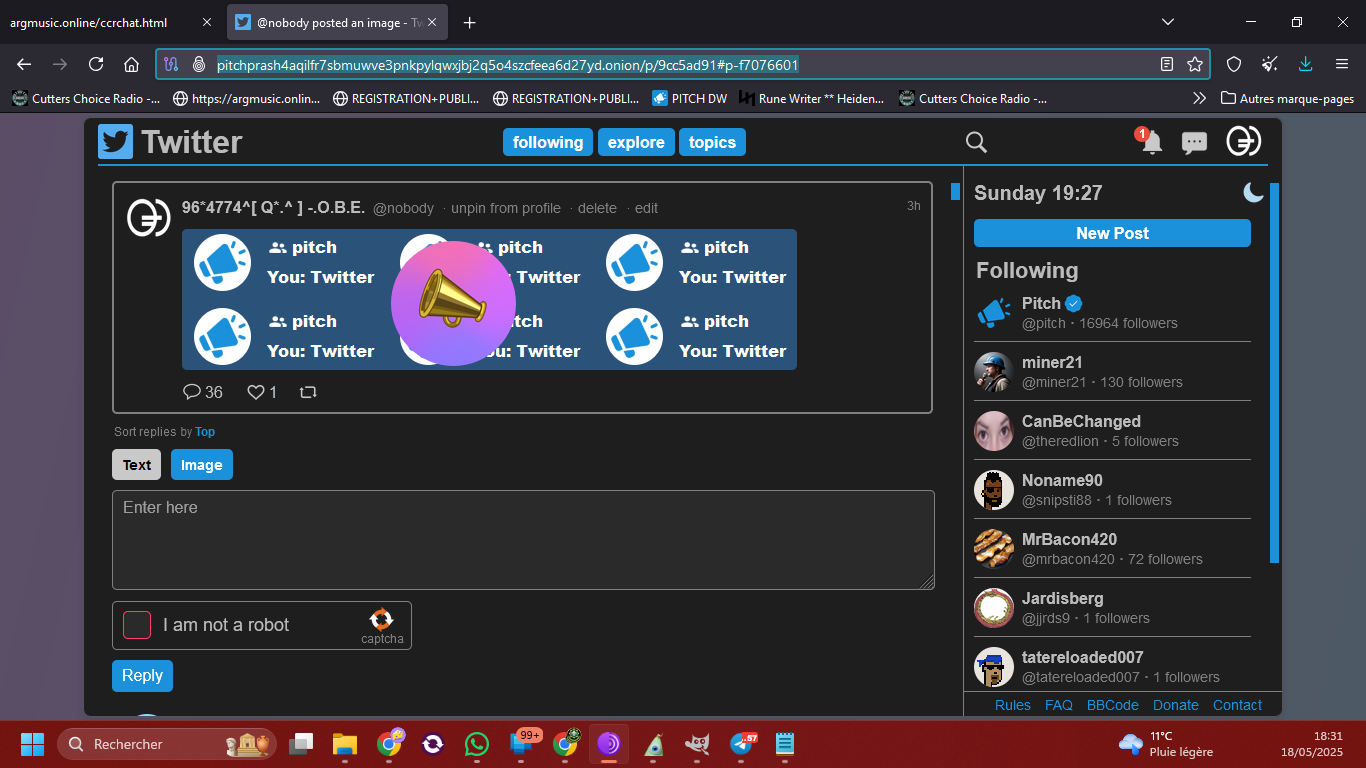1366x768 pixels.
Task: Open downloads arrow icon
Action: pyautogui.click(x=1305, y=64)
